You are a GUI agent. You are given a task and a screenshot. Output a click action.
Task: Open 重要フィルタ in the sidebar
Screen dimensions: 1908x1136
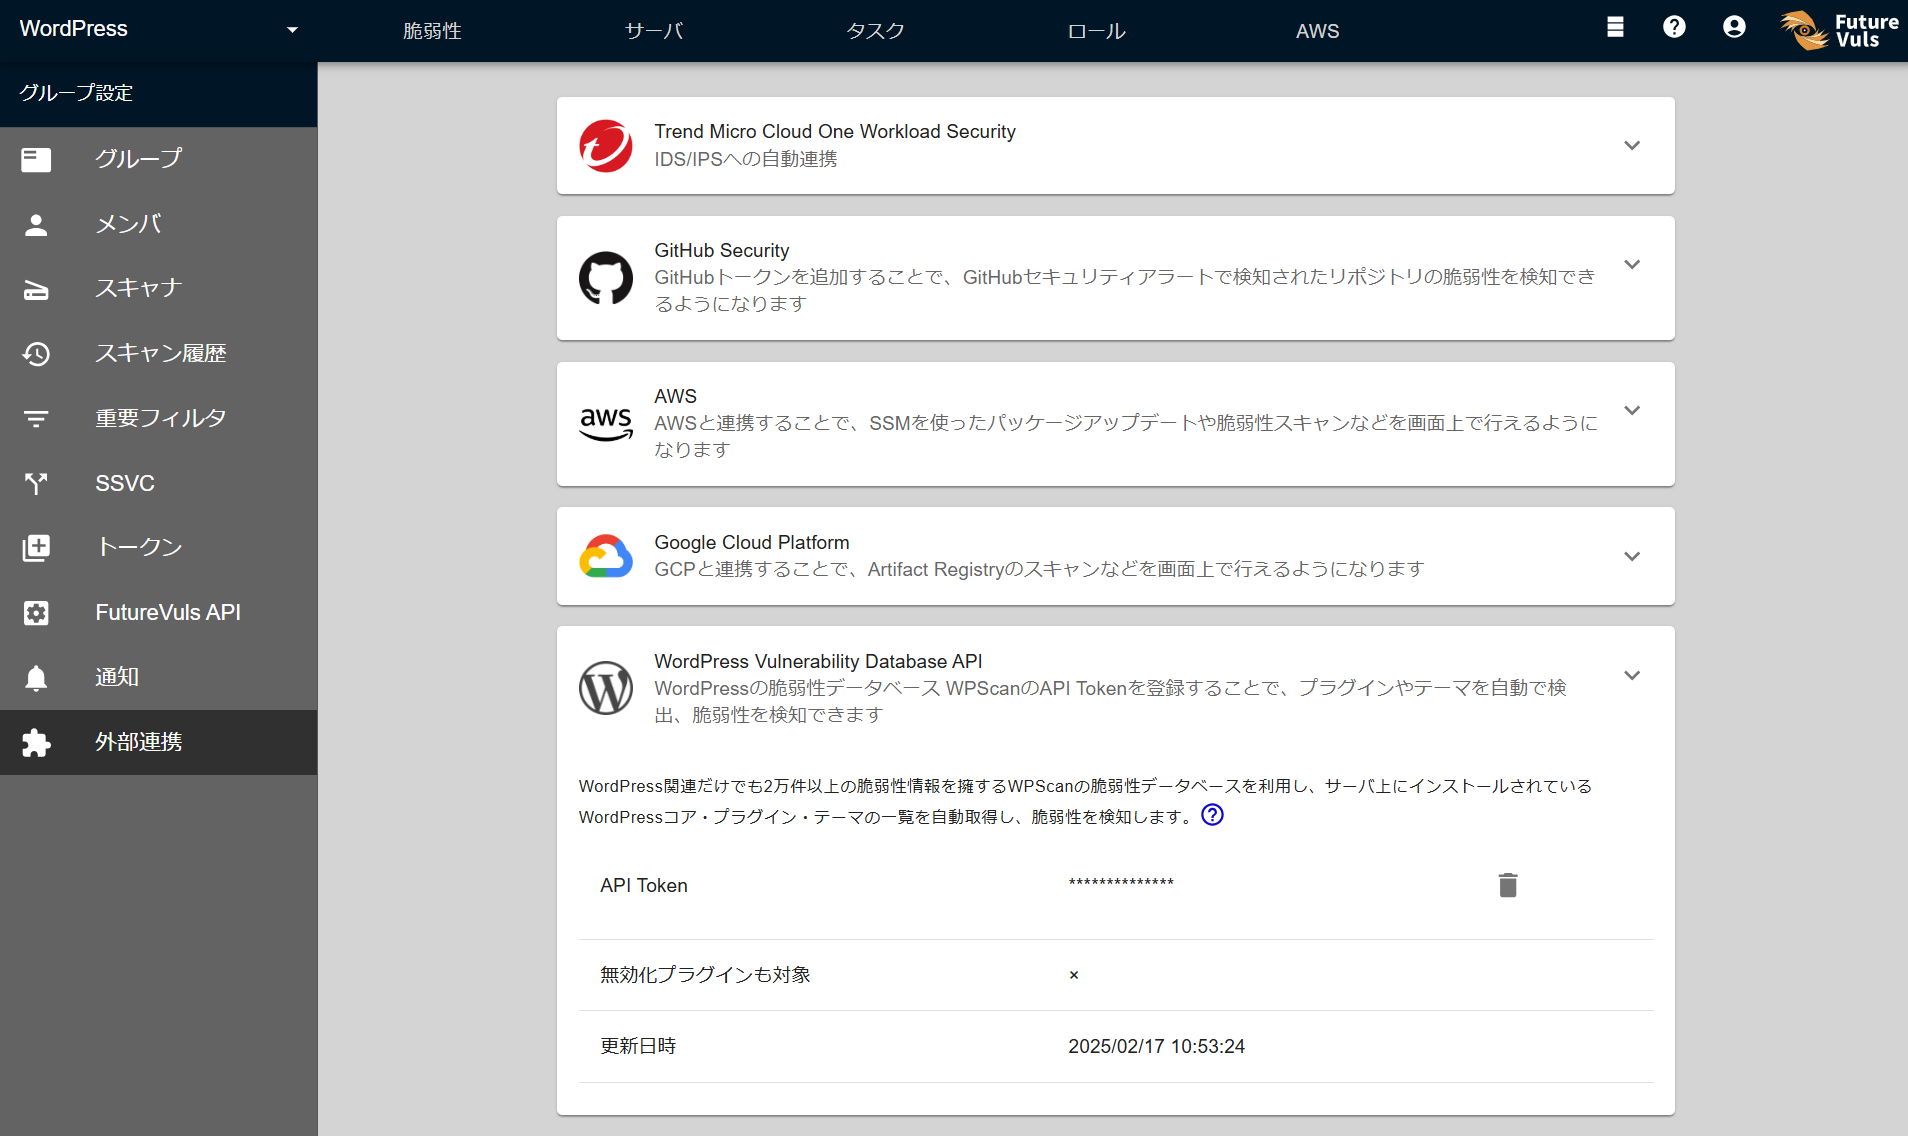click(160, 418)
